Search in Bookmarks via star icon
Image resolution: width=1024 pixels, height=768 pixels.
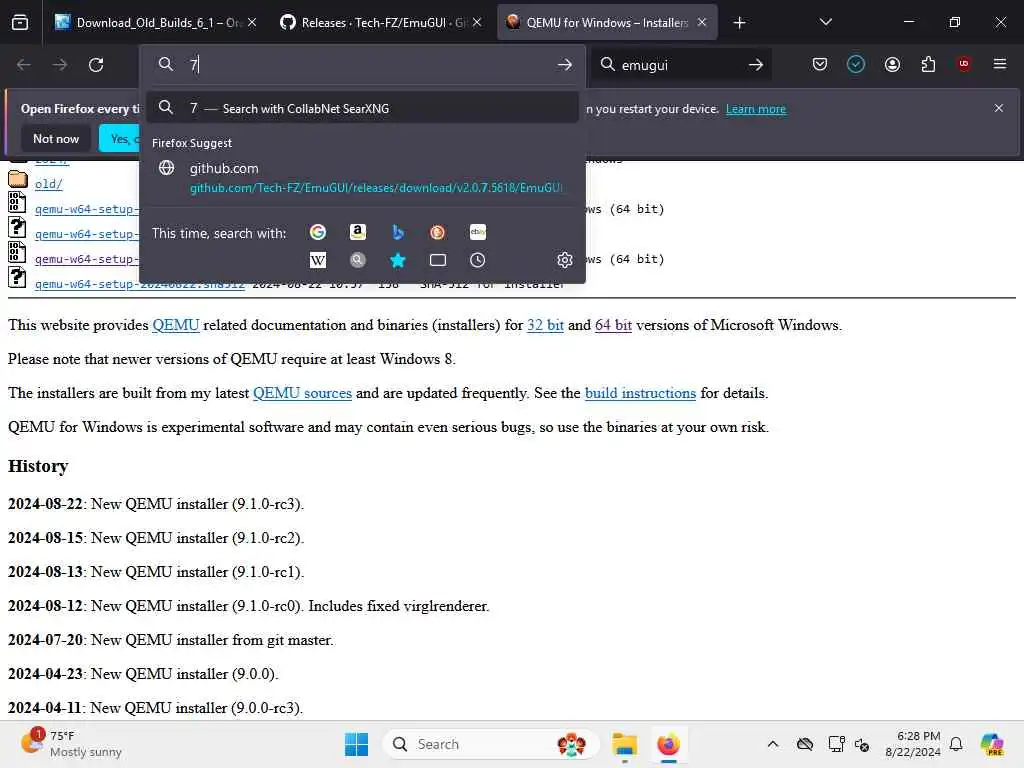(x=398, y=261)
